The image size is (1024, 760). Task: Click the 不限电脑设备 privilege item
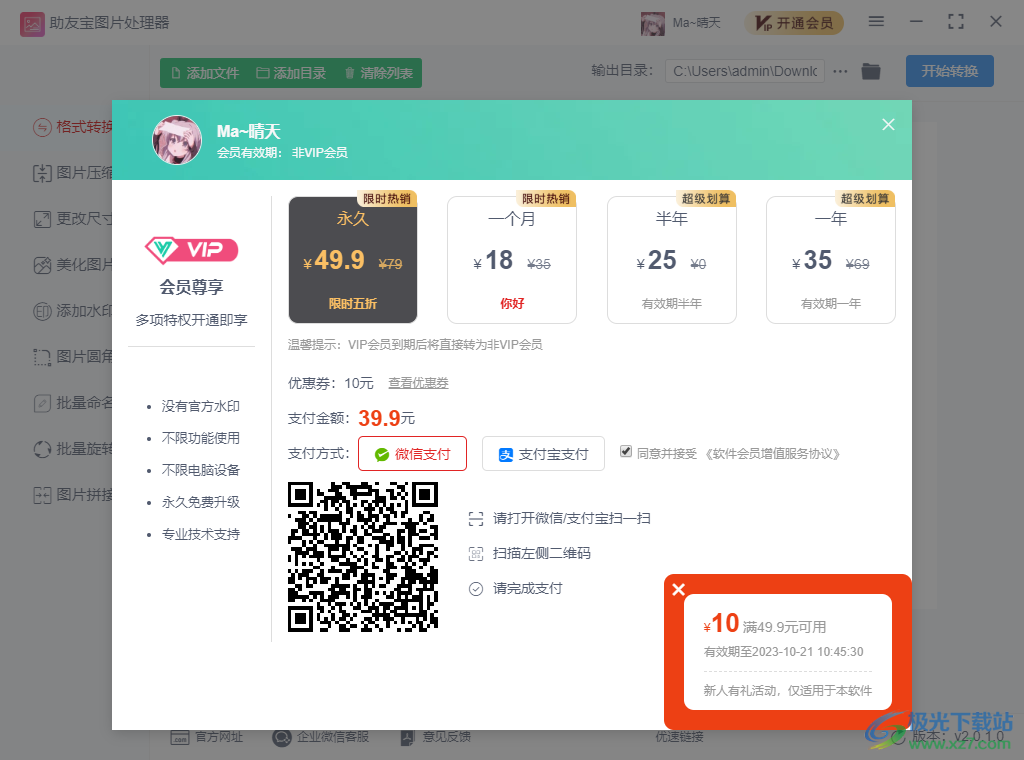point(200,470)
